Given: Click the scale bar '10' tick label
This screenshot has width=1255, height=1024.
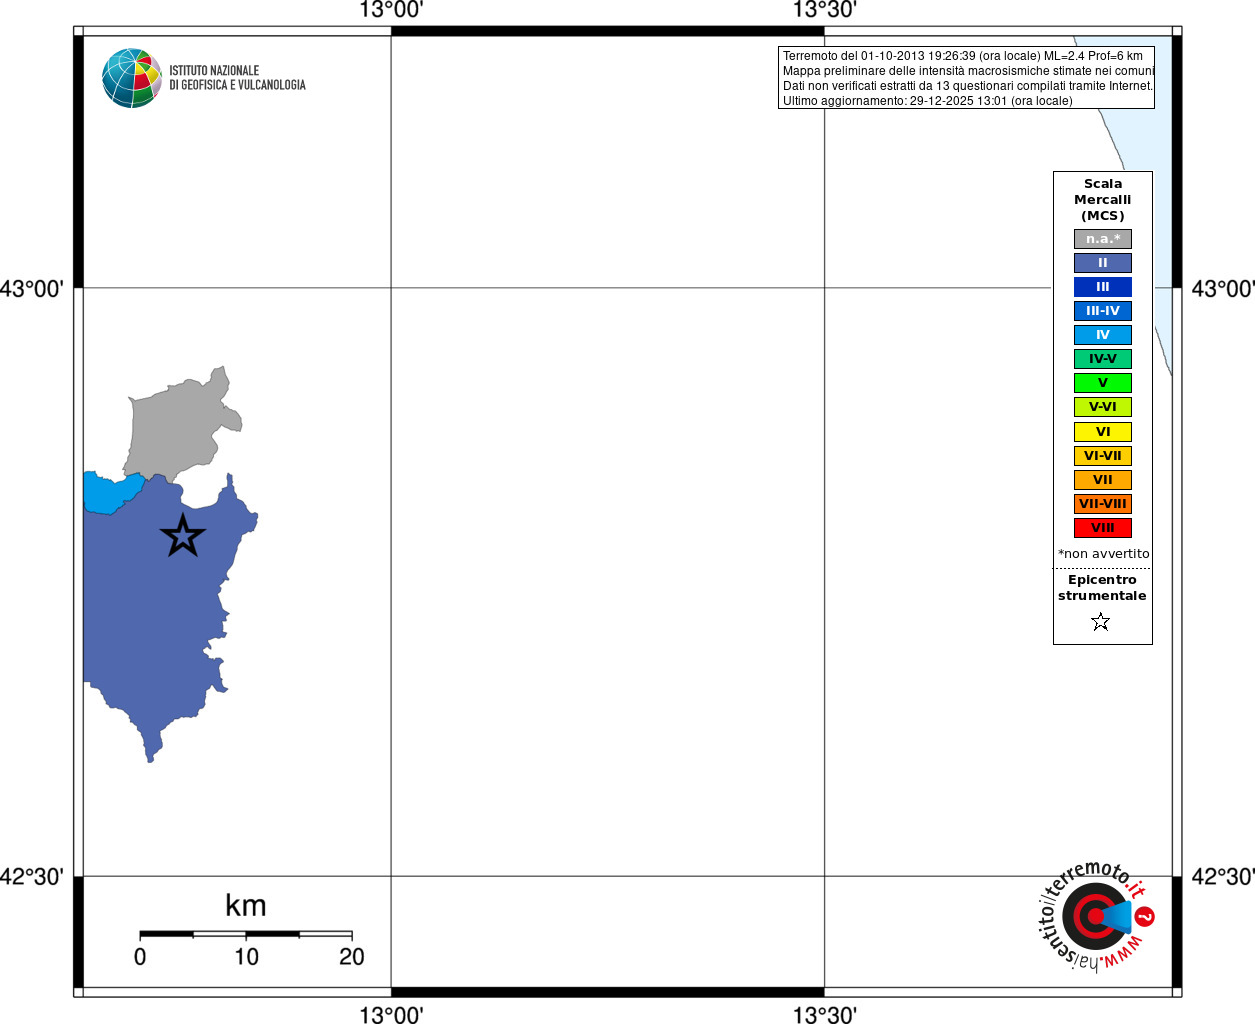Looking at the screenshot, I should click(x=246, y=957).
